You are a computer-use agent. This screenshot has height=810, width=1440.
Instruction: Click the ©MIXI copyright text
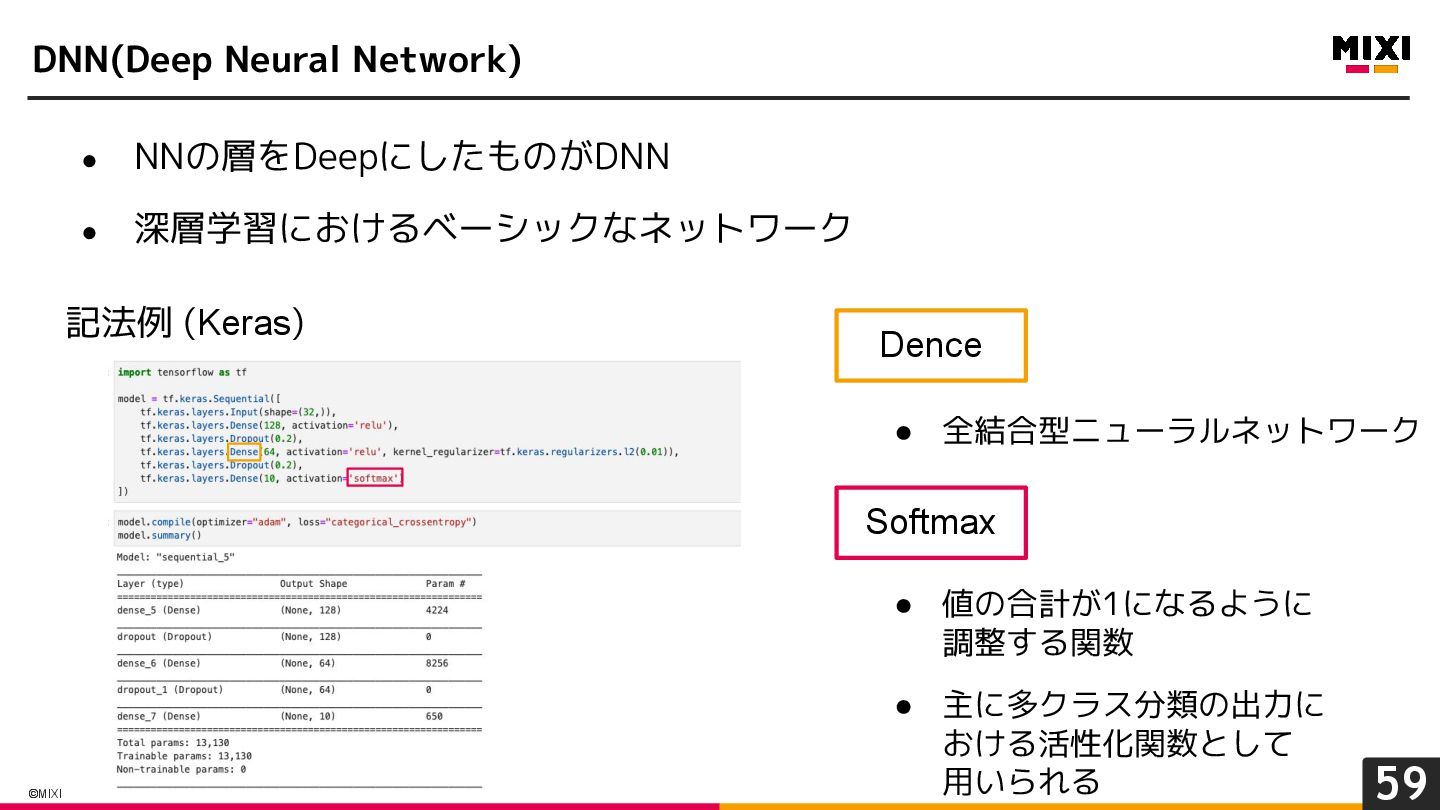[44, 794]
